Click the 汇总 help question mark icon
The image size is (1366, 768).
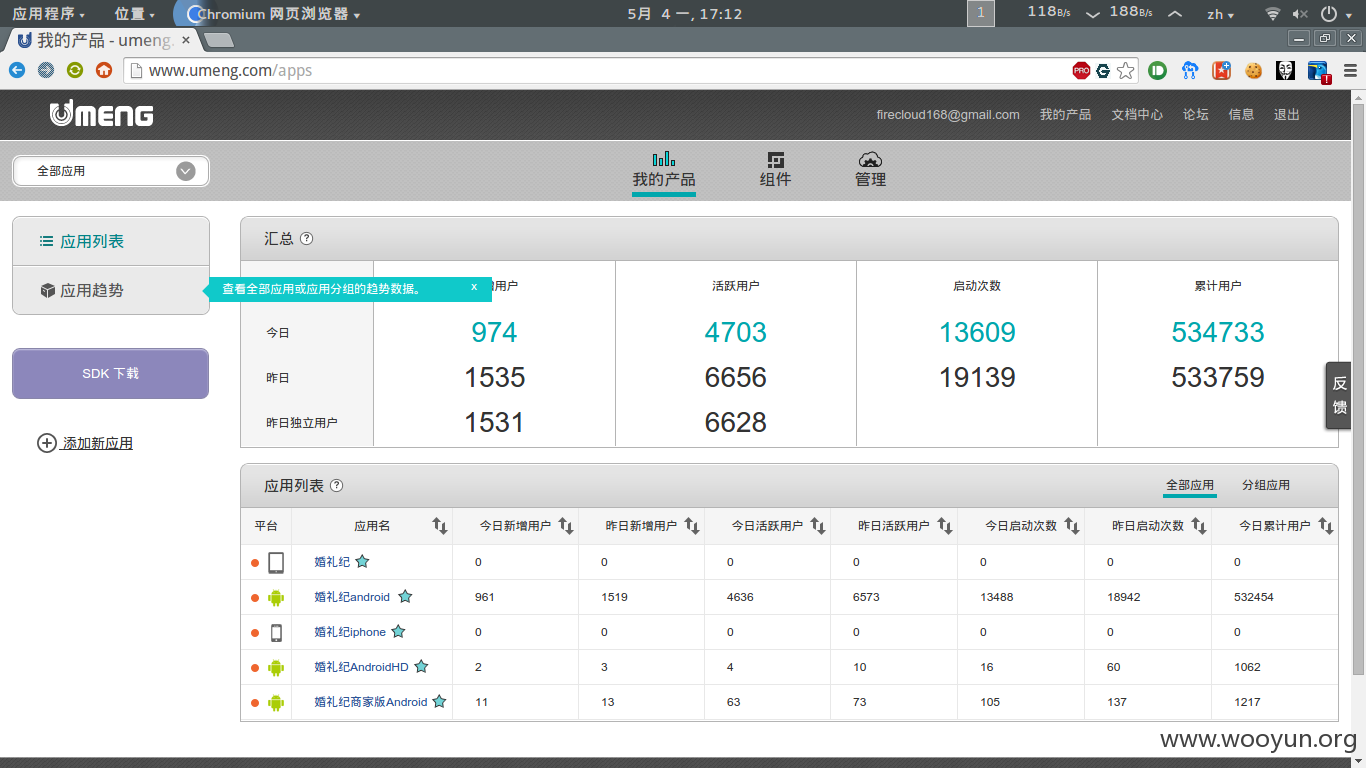[307, 239]
